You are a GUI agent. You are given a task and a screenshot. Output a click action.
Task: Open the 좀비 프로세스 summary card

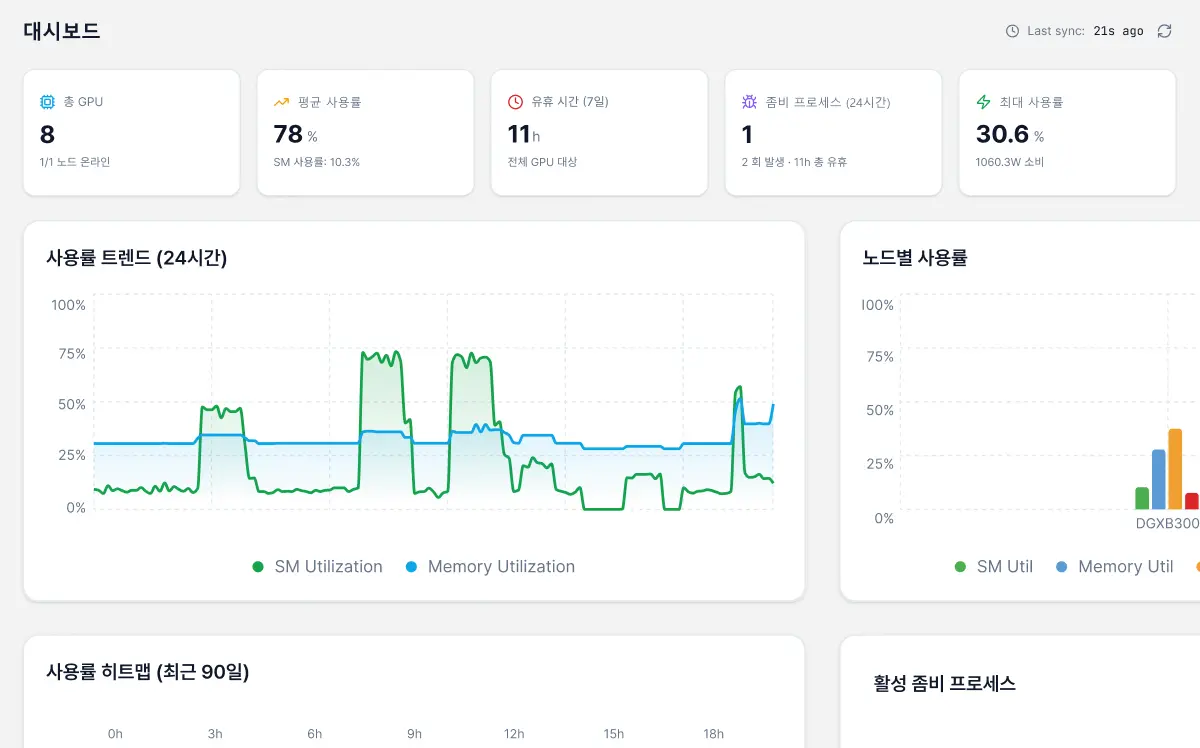(833, 132)
